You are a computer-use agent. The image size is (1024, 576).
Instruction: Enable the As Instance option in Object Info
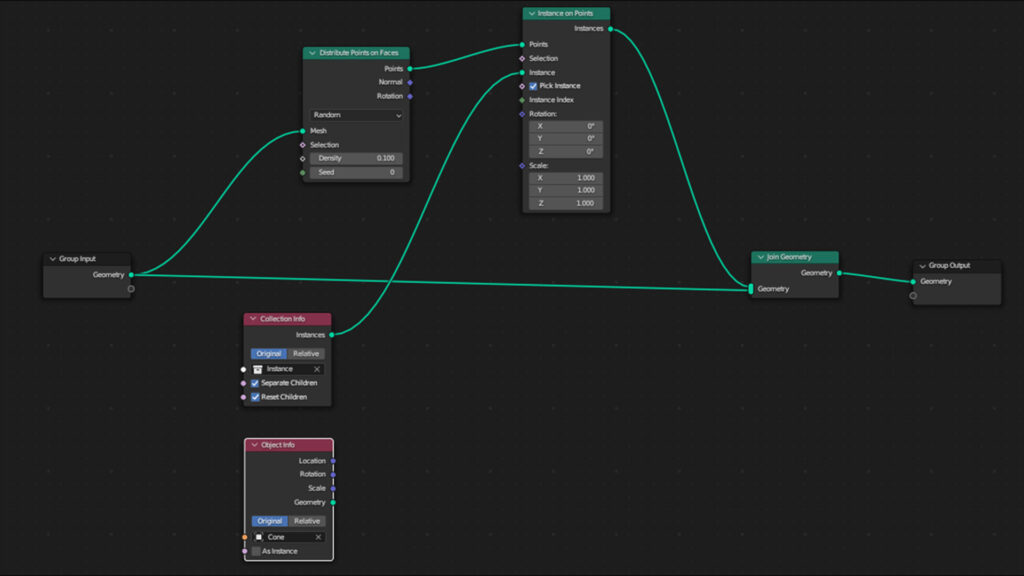[256, 551]
